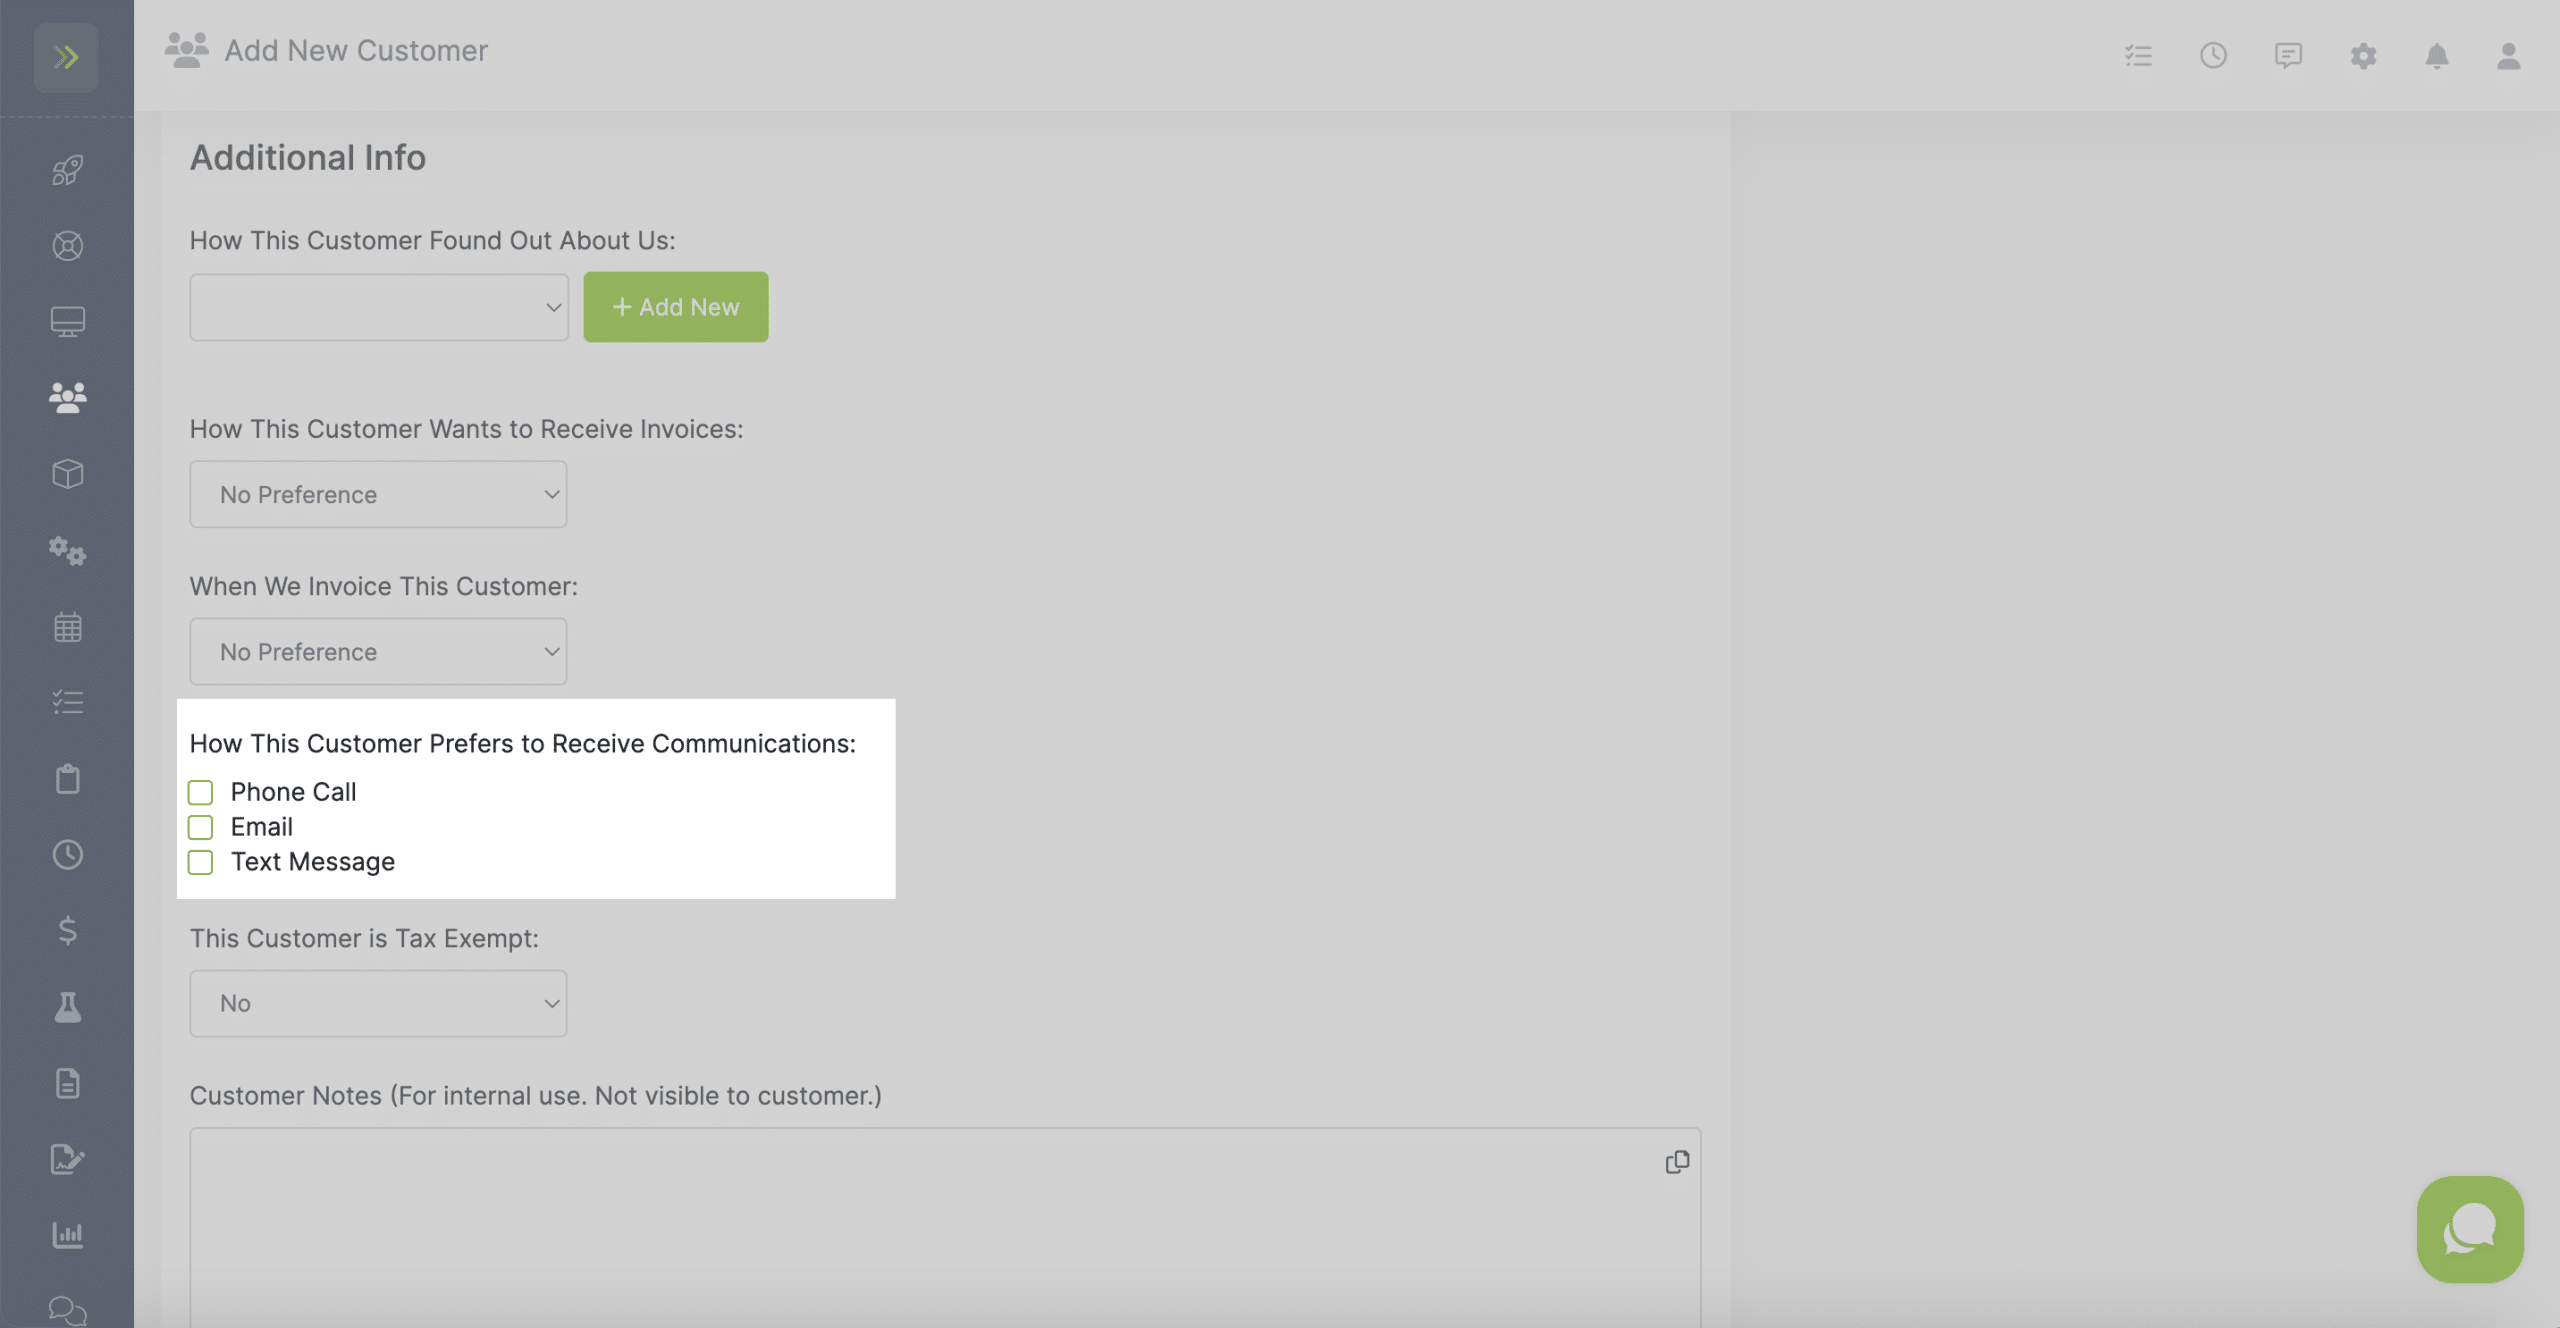Check the Email communication checkbox

pyautogui.click(x=200, y=827)
